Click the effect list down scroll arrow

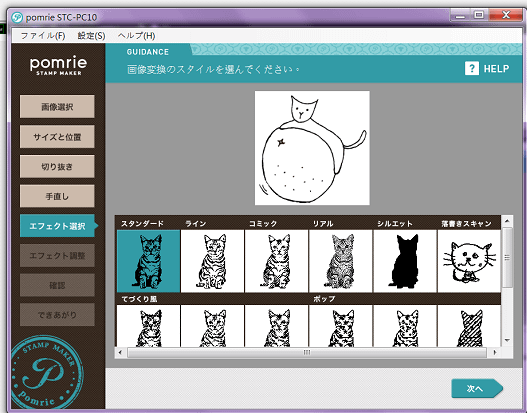point(507,340)
